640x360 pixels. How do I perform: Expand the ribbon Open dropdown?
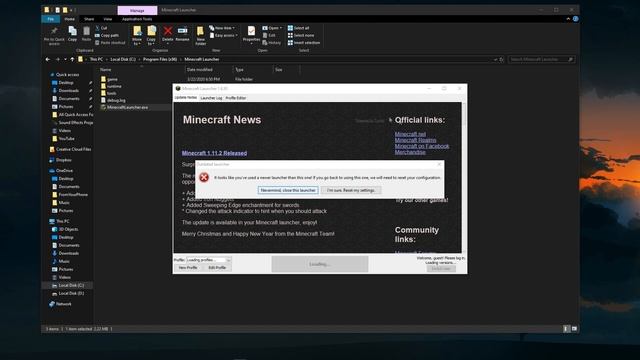click(x=272, y=28)
